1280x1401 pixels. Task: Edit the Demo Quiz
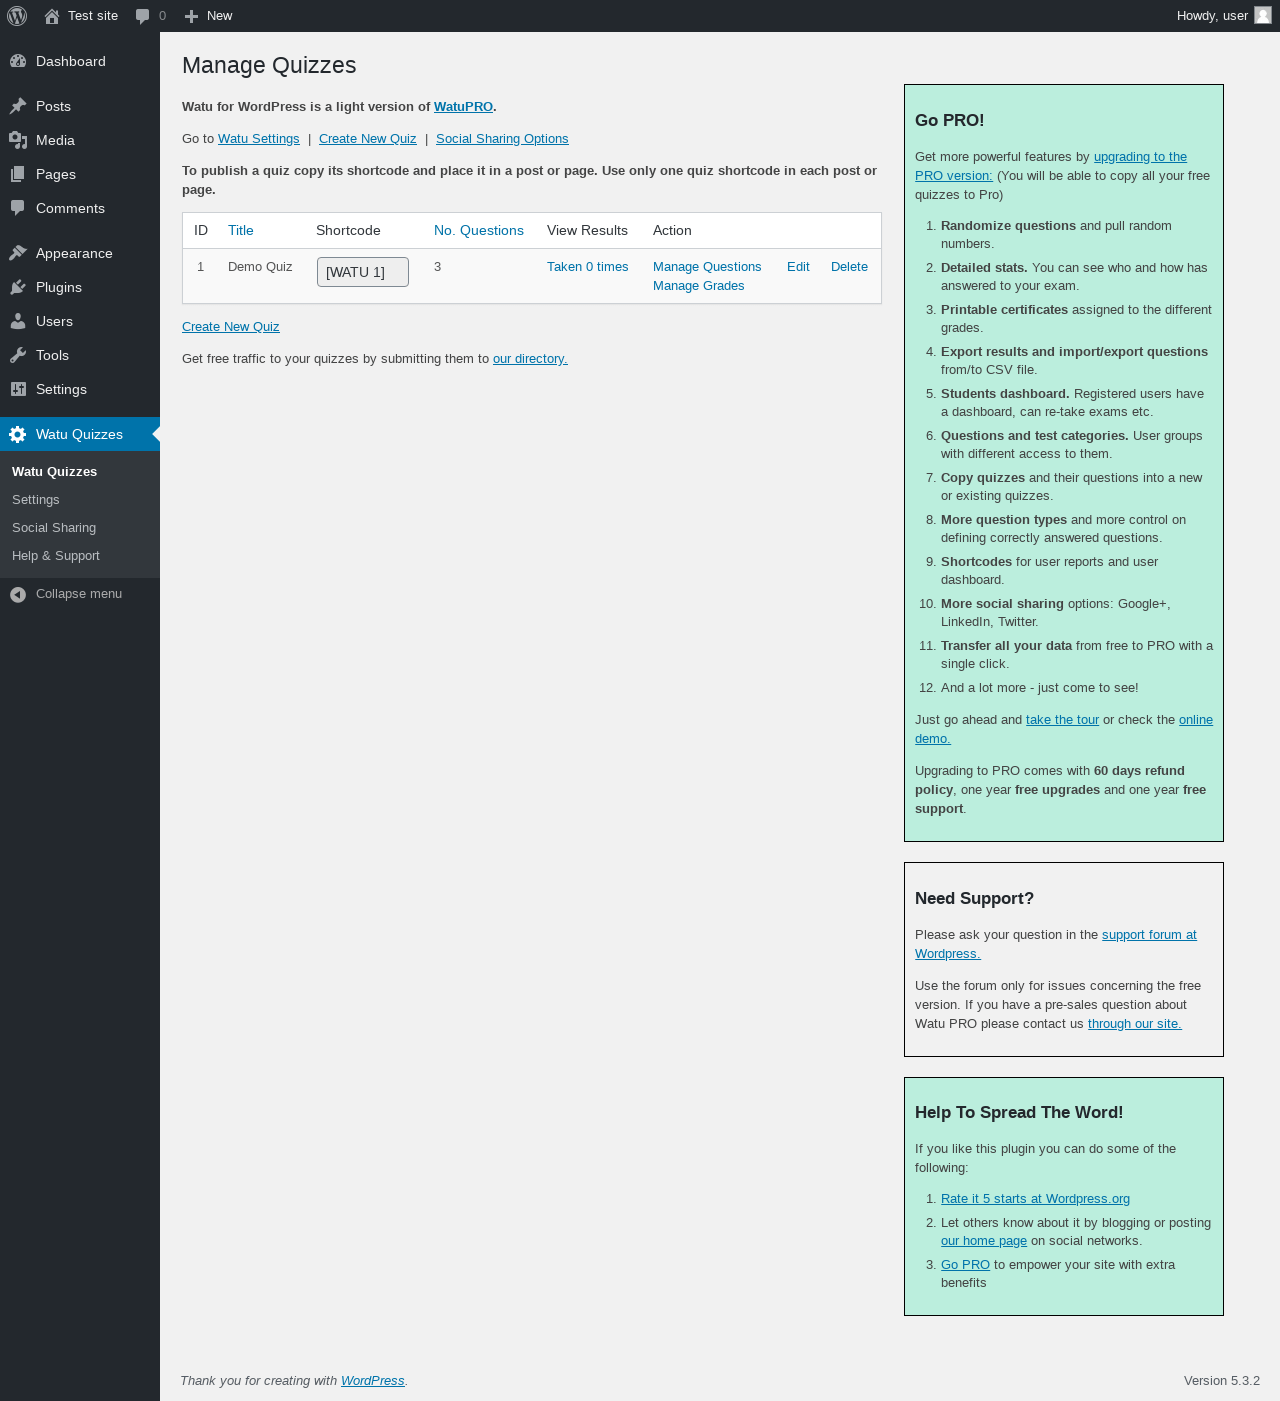tap(798, 266)
